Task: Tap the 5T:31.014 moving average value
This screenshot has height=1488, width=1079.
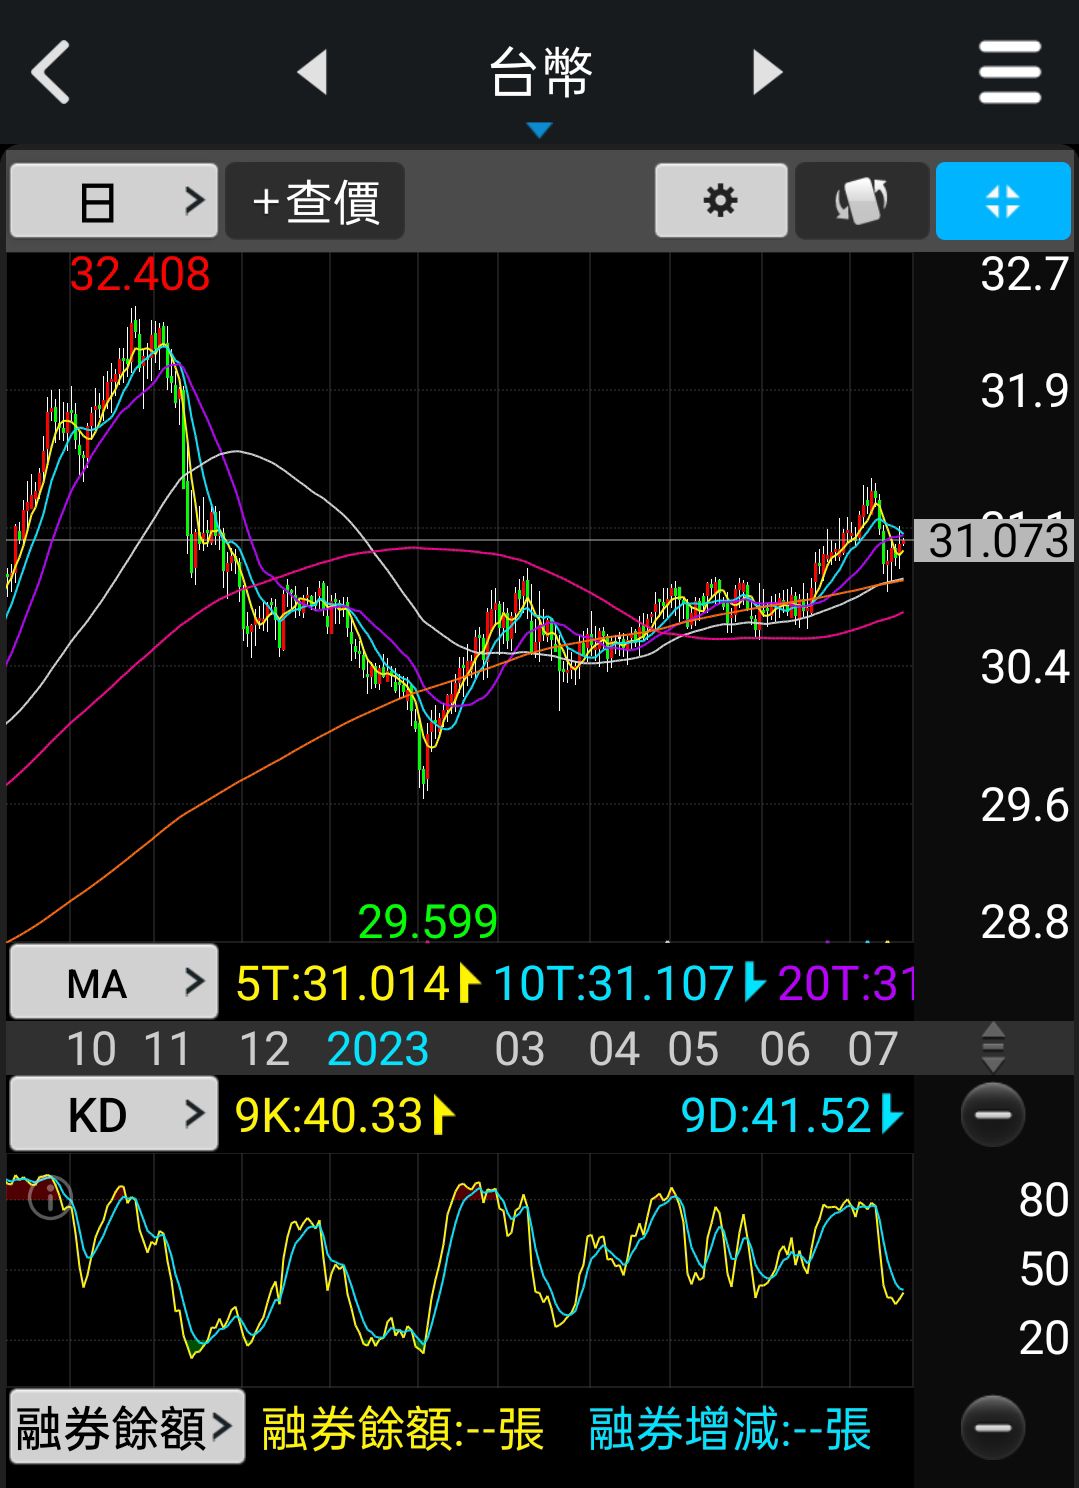Action: click(x=343, y=983)
